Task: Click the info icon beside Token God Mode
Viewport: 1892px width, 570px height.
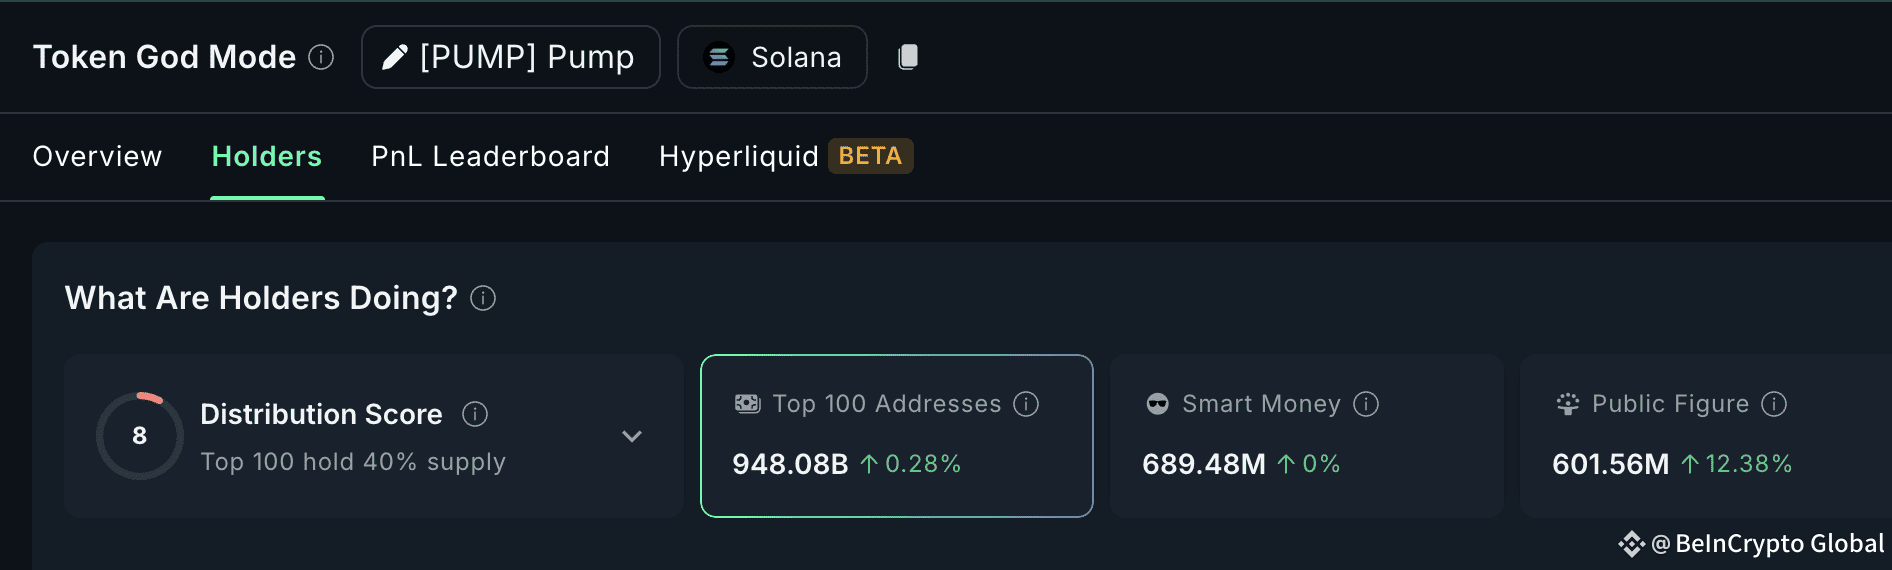Action: pos(321,57)
